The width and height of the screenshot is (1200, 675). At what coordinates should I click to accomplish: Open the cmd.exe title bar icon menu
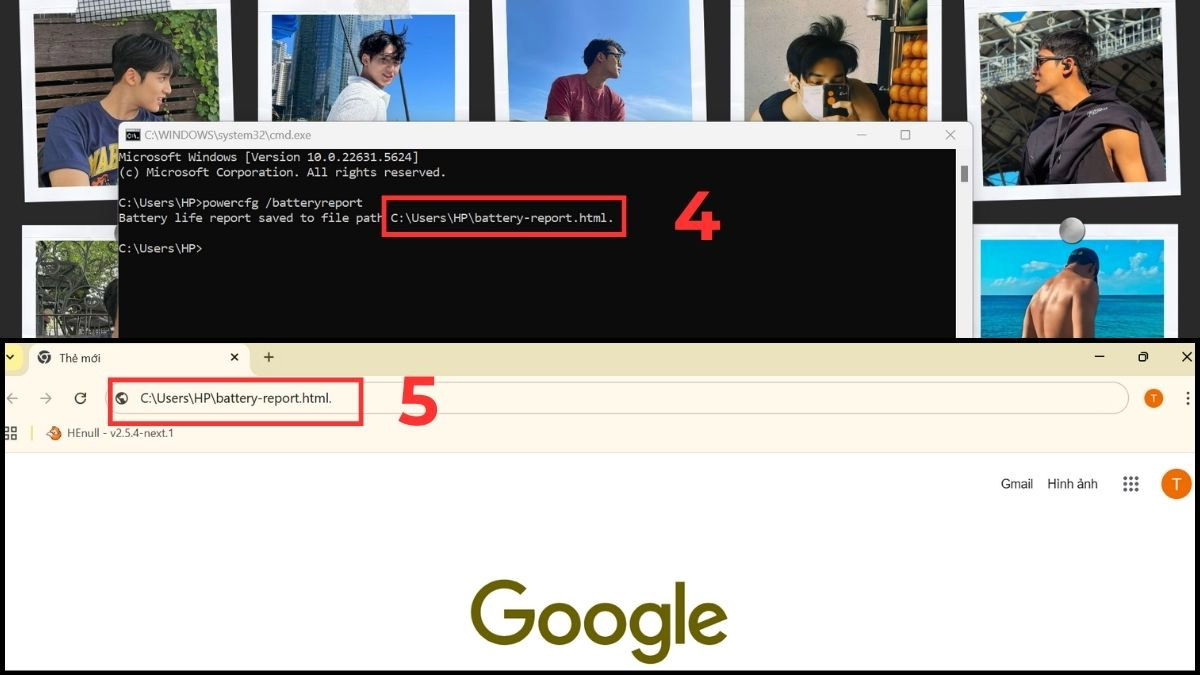(132, 135)
